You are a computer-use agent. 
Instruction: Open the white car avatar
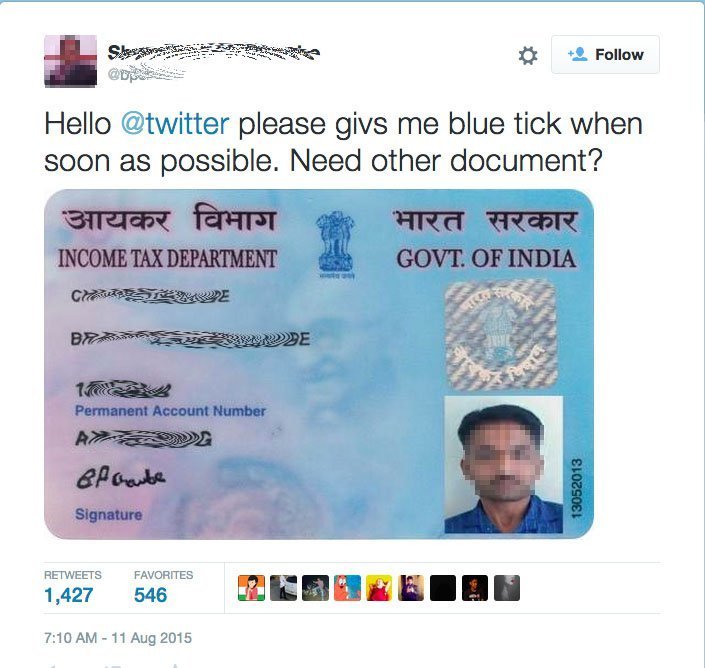[x=283, y=588]
